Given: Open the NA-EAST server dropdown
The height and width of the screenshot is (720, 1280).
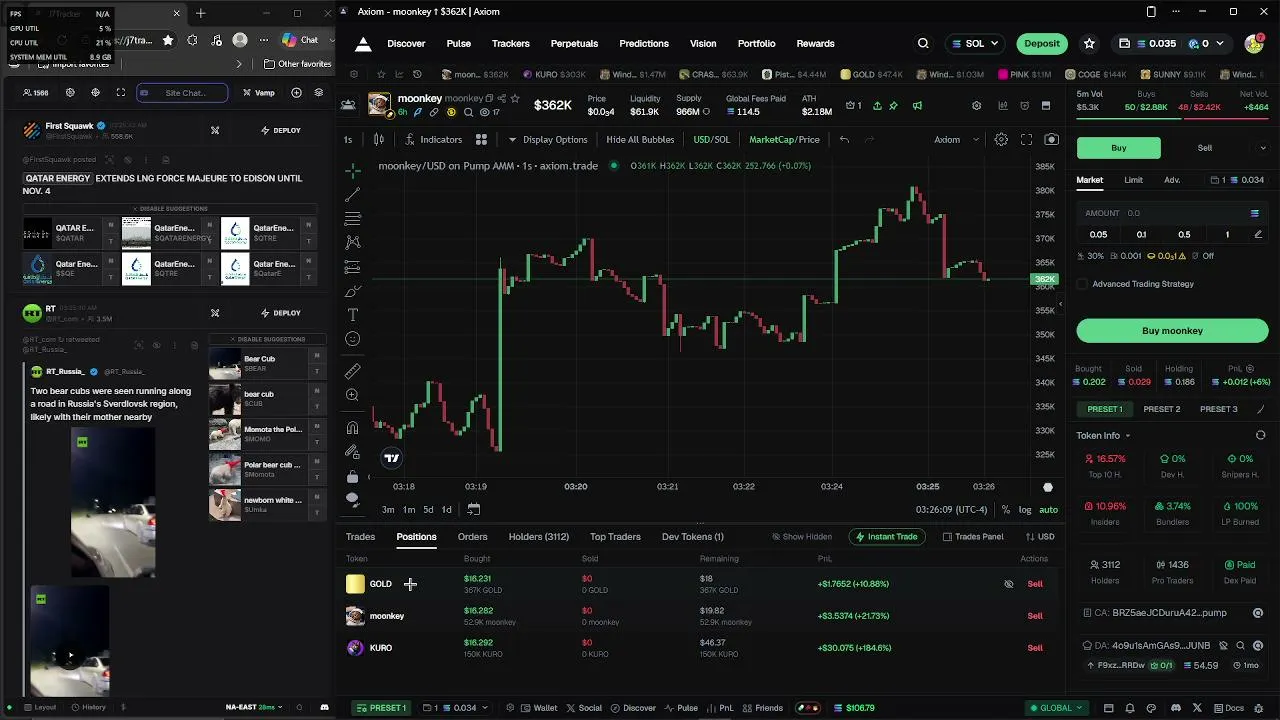Looking at the screenshot, I should coord(254,707).
